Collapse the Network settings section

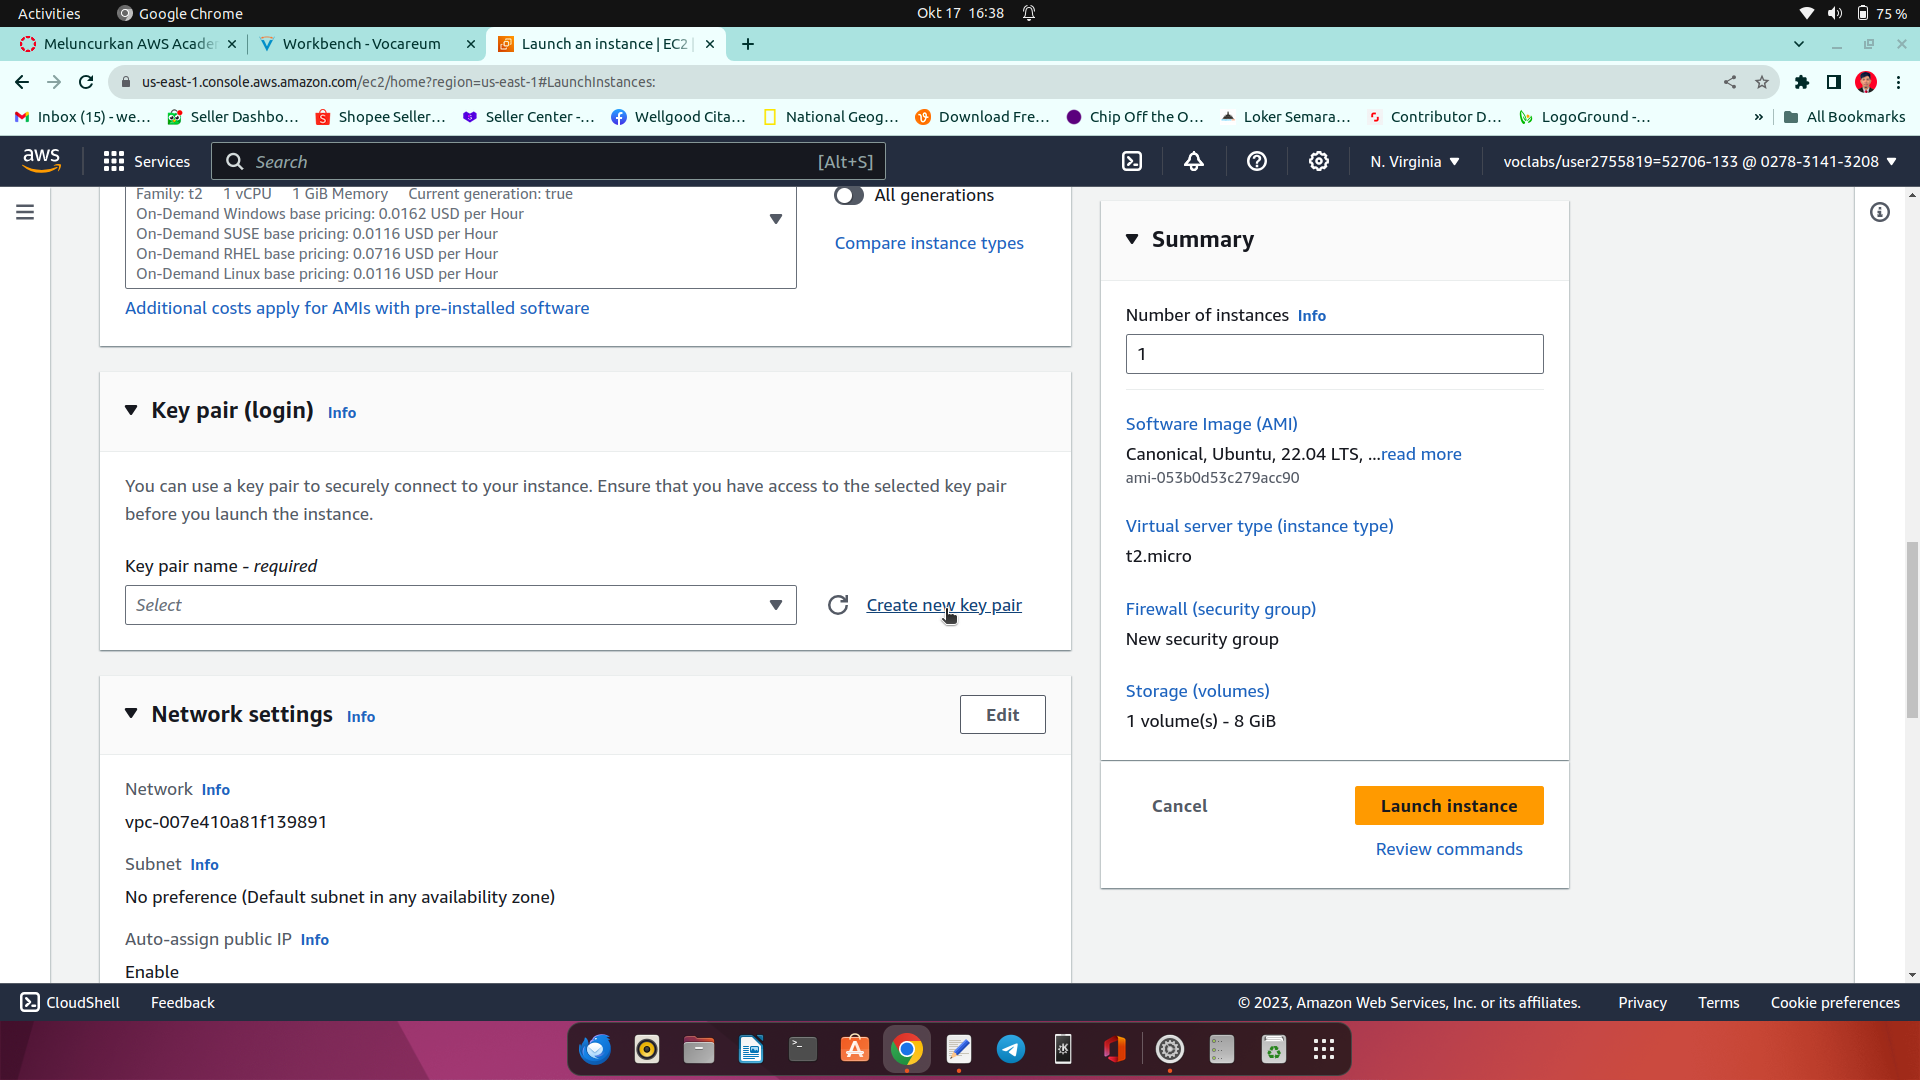[131, 714]
